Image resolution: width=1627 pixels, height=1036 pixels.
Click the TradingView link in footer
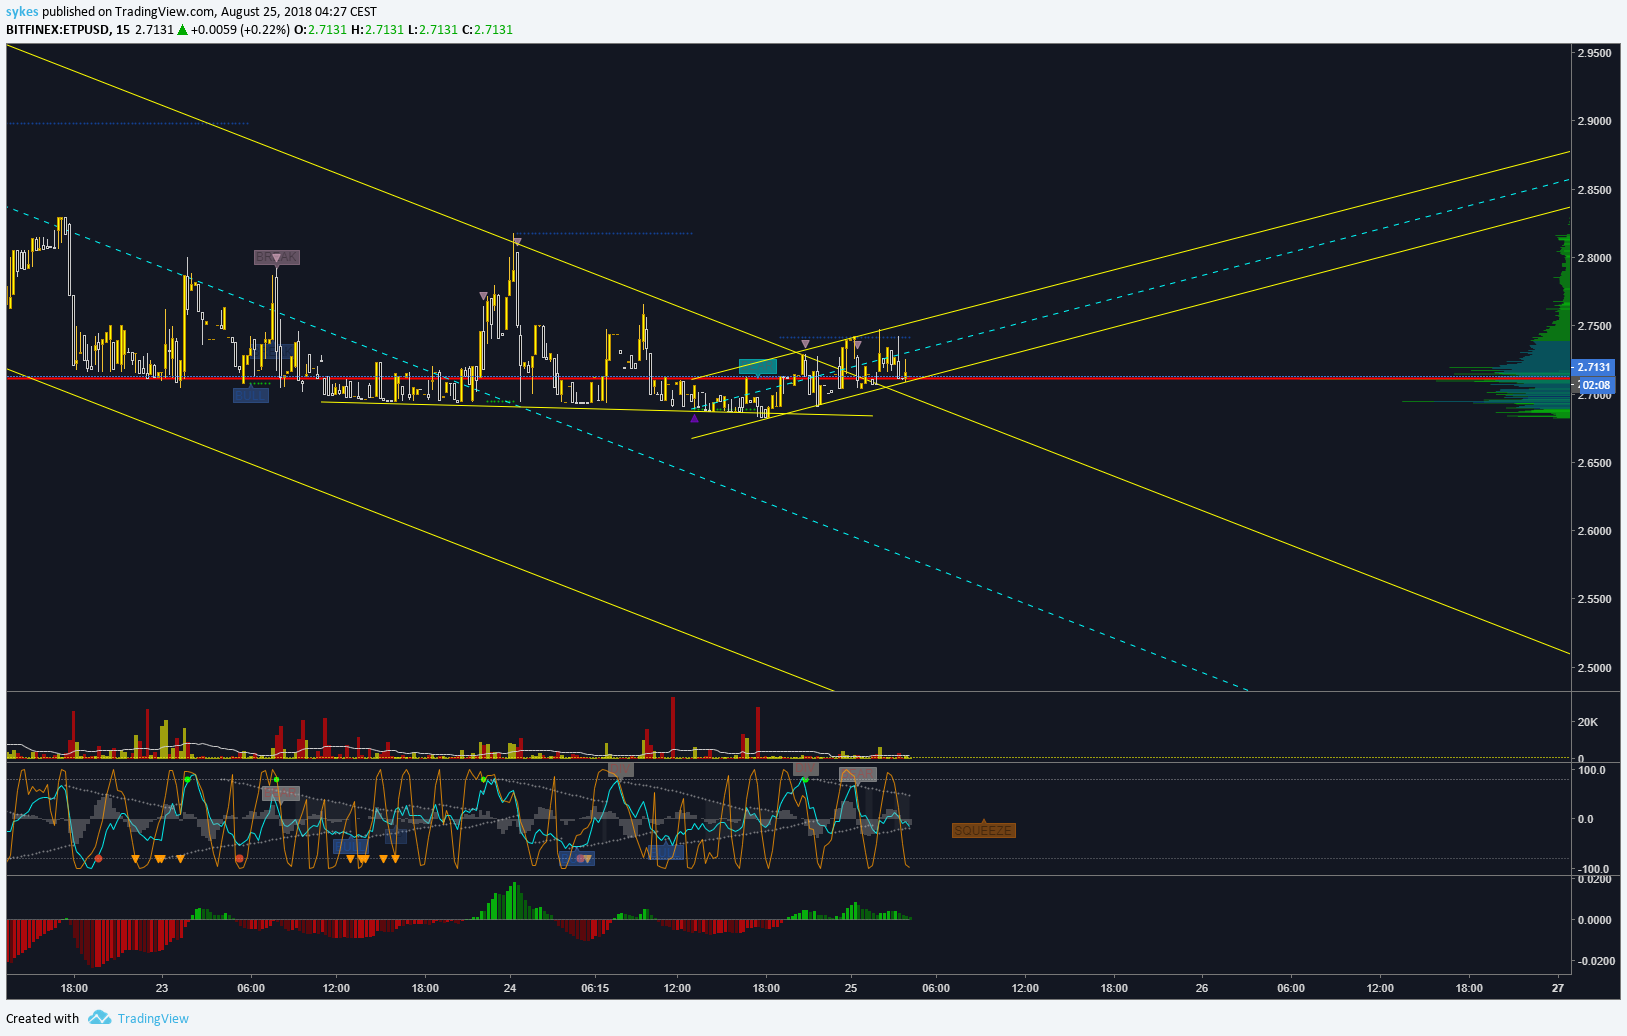(153, 1018)
